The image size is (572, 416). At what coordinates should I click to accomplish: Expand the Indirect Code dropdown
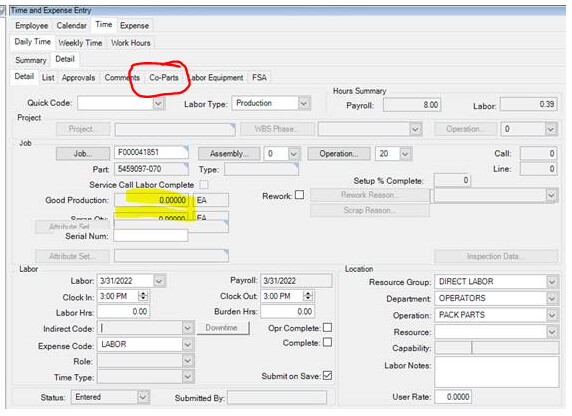187,328
